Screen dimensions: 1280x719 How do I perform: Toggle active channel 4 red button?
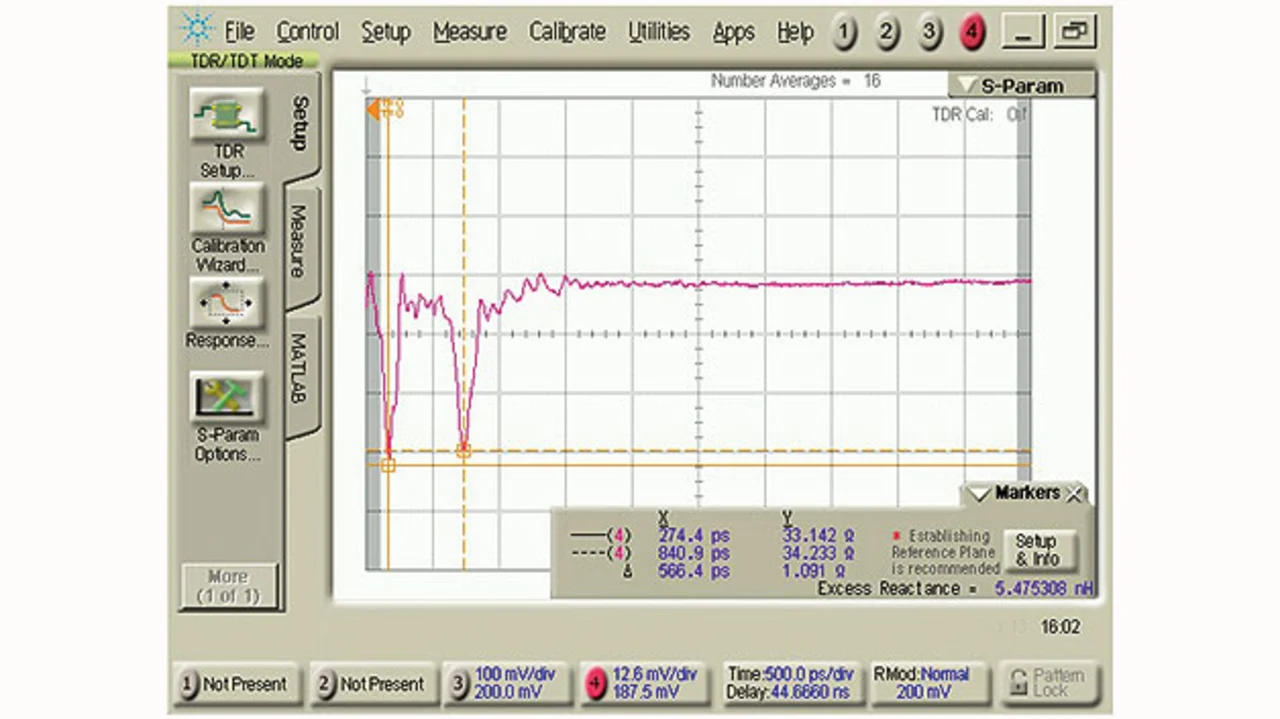coord(972,33)
